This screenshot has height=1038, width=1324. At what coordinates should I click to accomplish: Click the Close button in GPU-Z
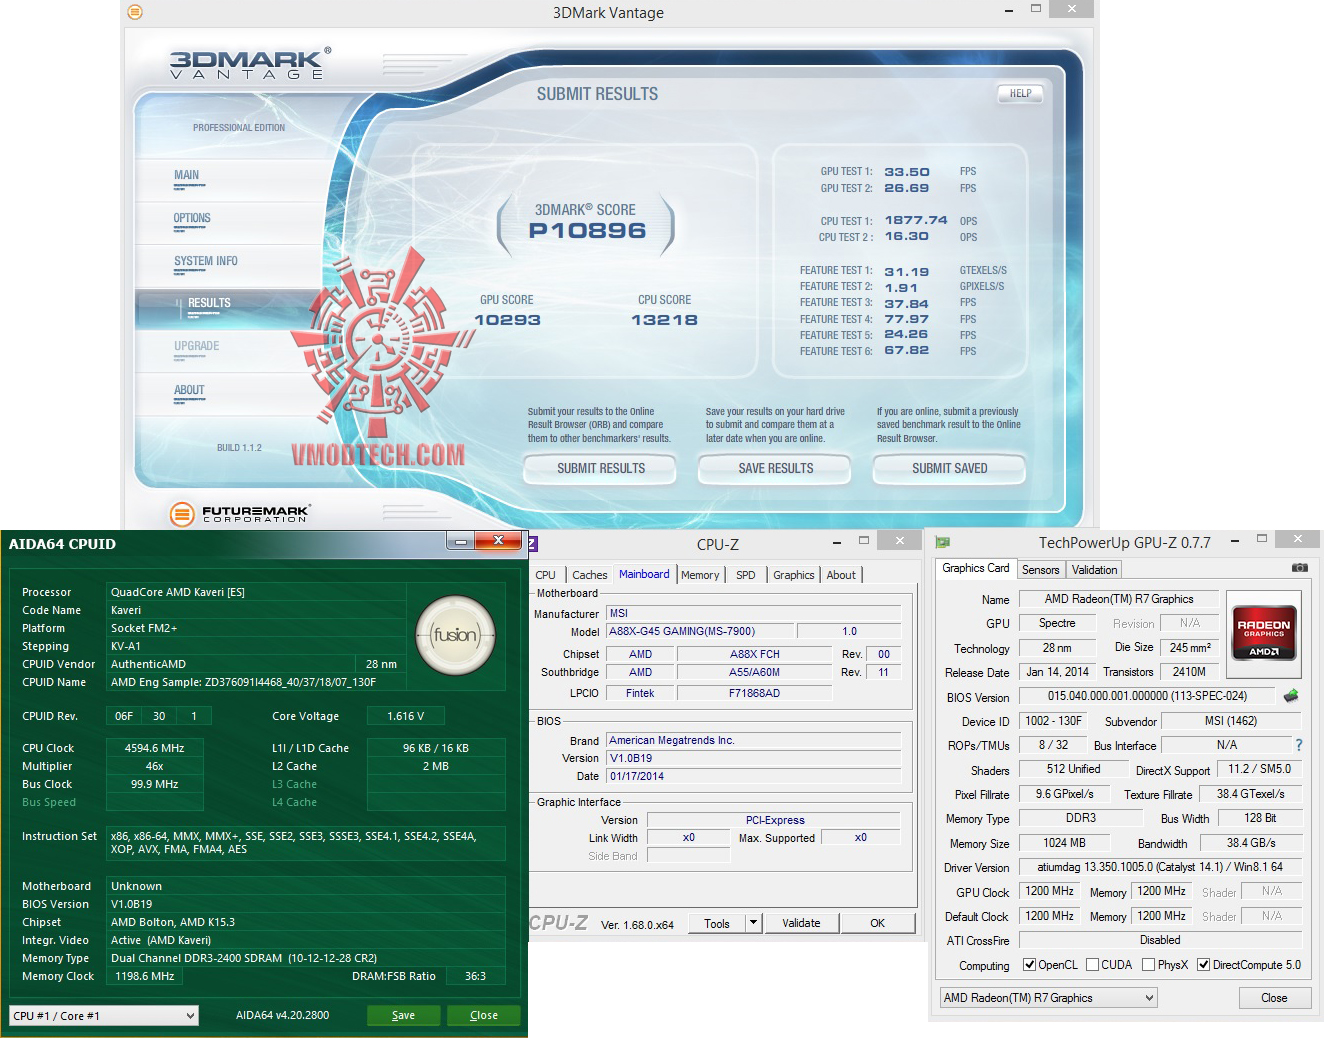[x=1274, y=998]
